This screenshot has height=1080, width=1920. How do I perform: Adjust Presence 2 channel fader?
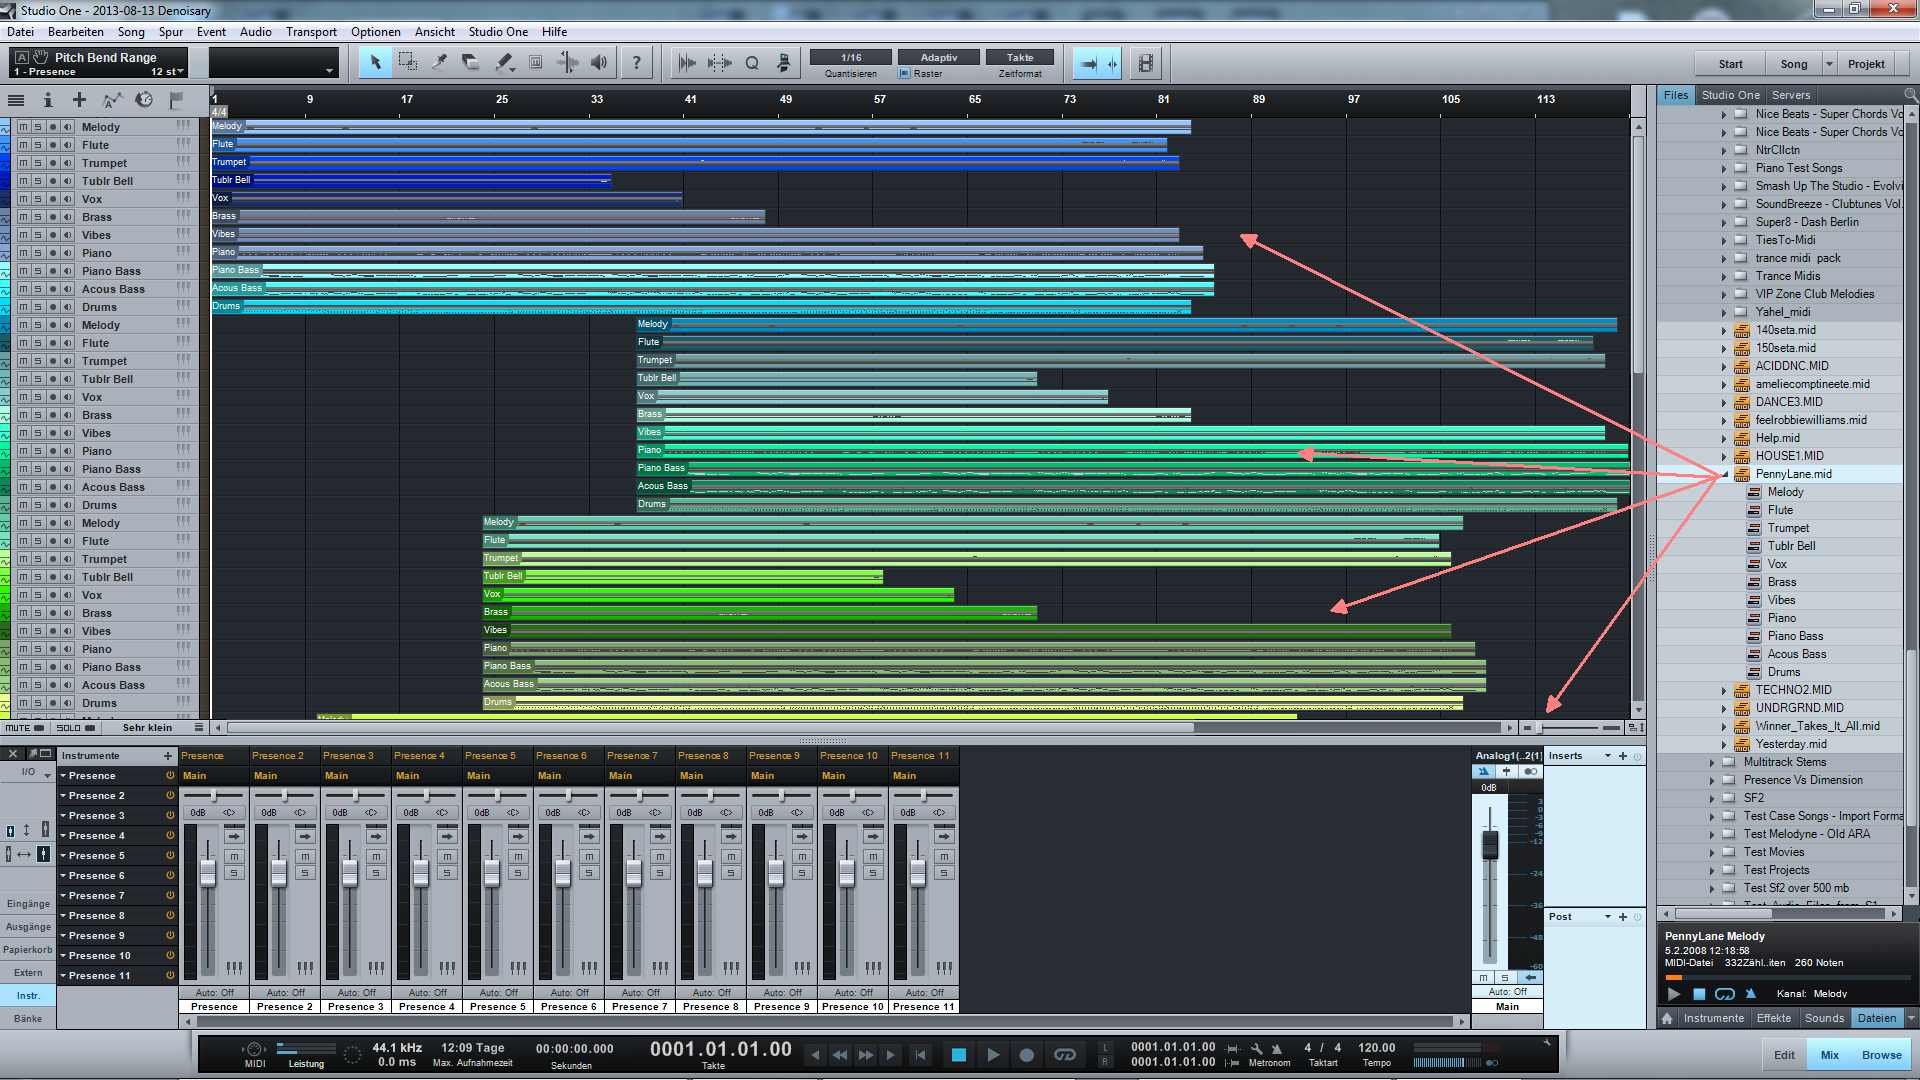click(279, 873)
